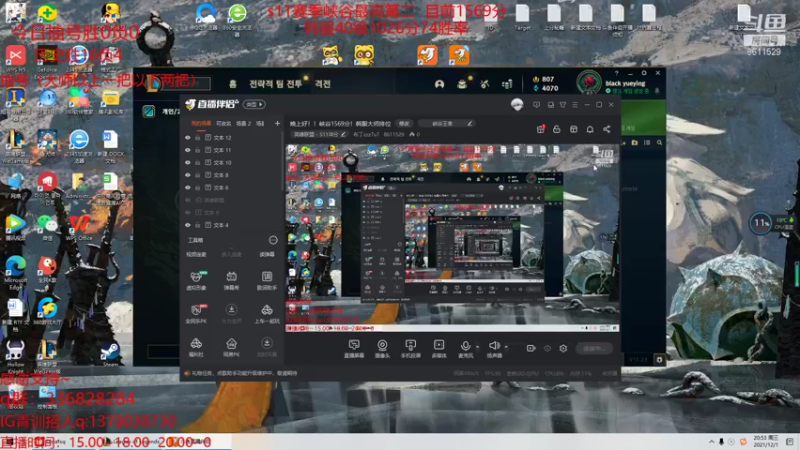Open the CPU usage 11% widget

(760, 223)
